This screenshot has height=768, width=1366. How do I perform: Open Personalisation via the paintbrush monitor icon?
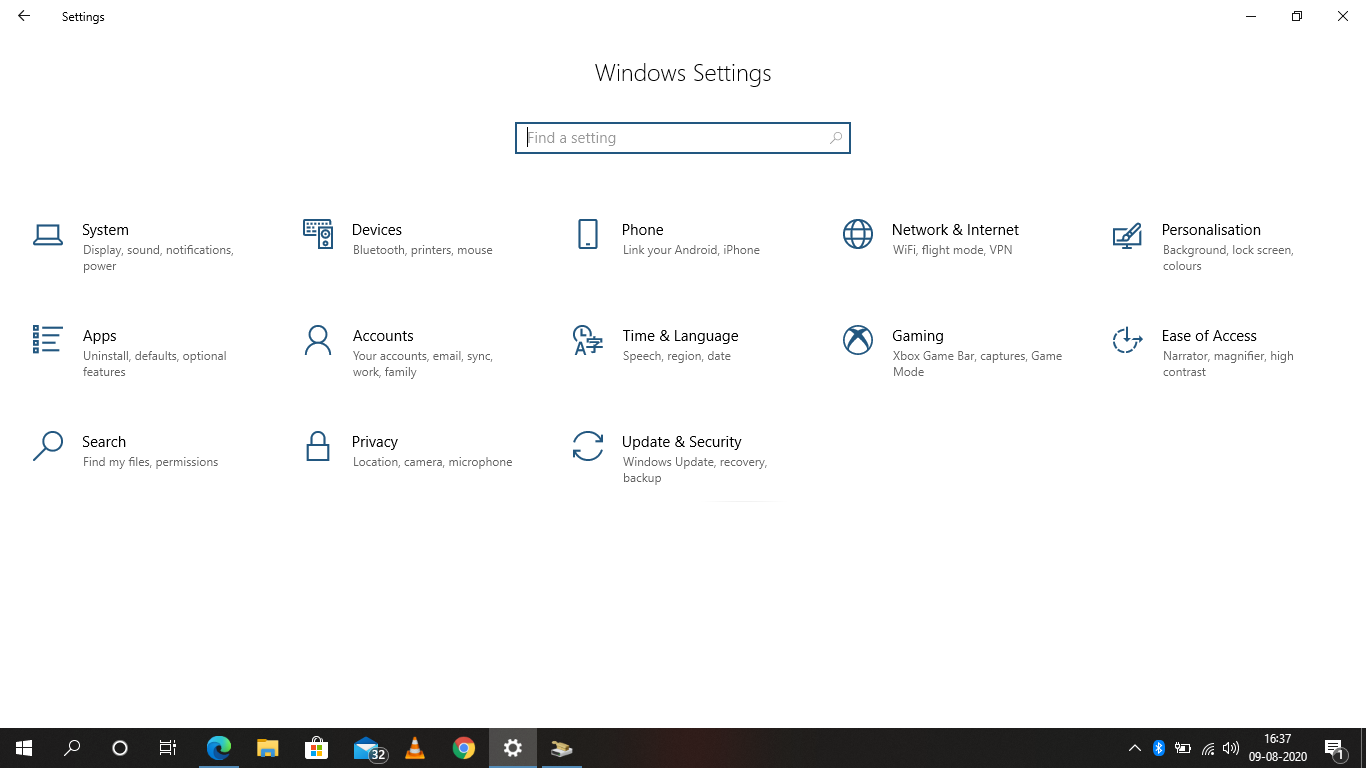tap(1127, 235)
